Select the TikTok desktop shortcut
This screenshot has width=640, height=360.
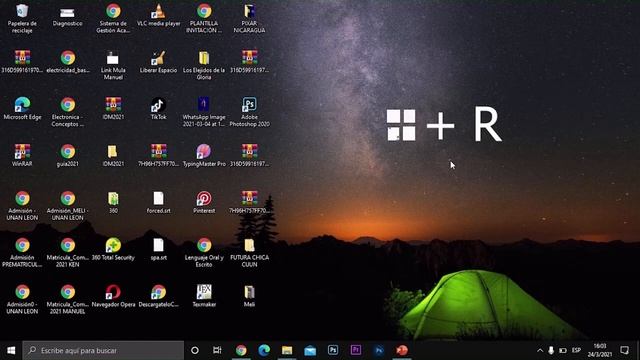tap(158, 109)
